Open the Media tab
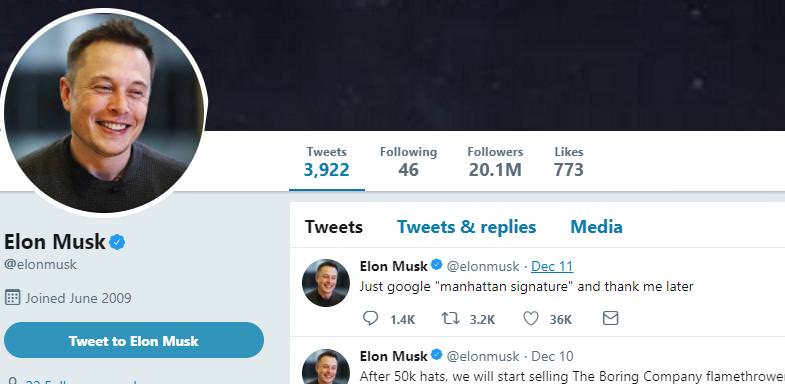 [596, 227]
